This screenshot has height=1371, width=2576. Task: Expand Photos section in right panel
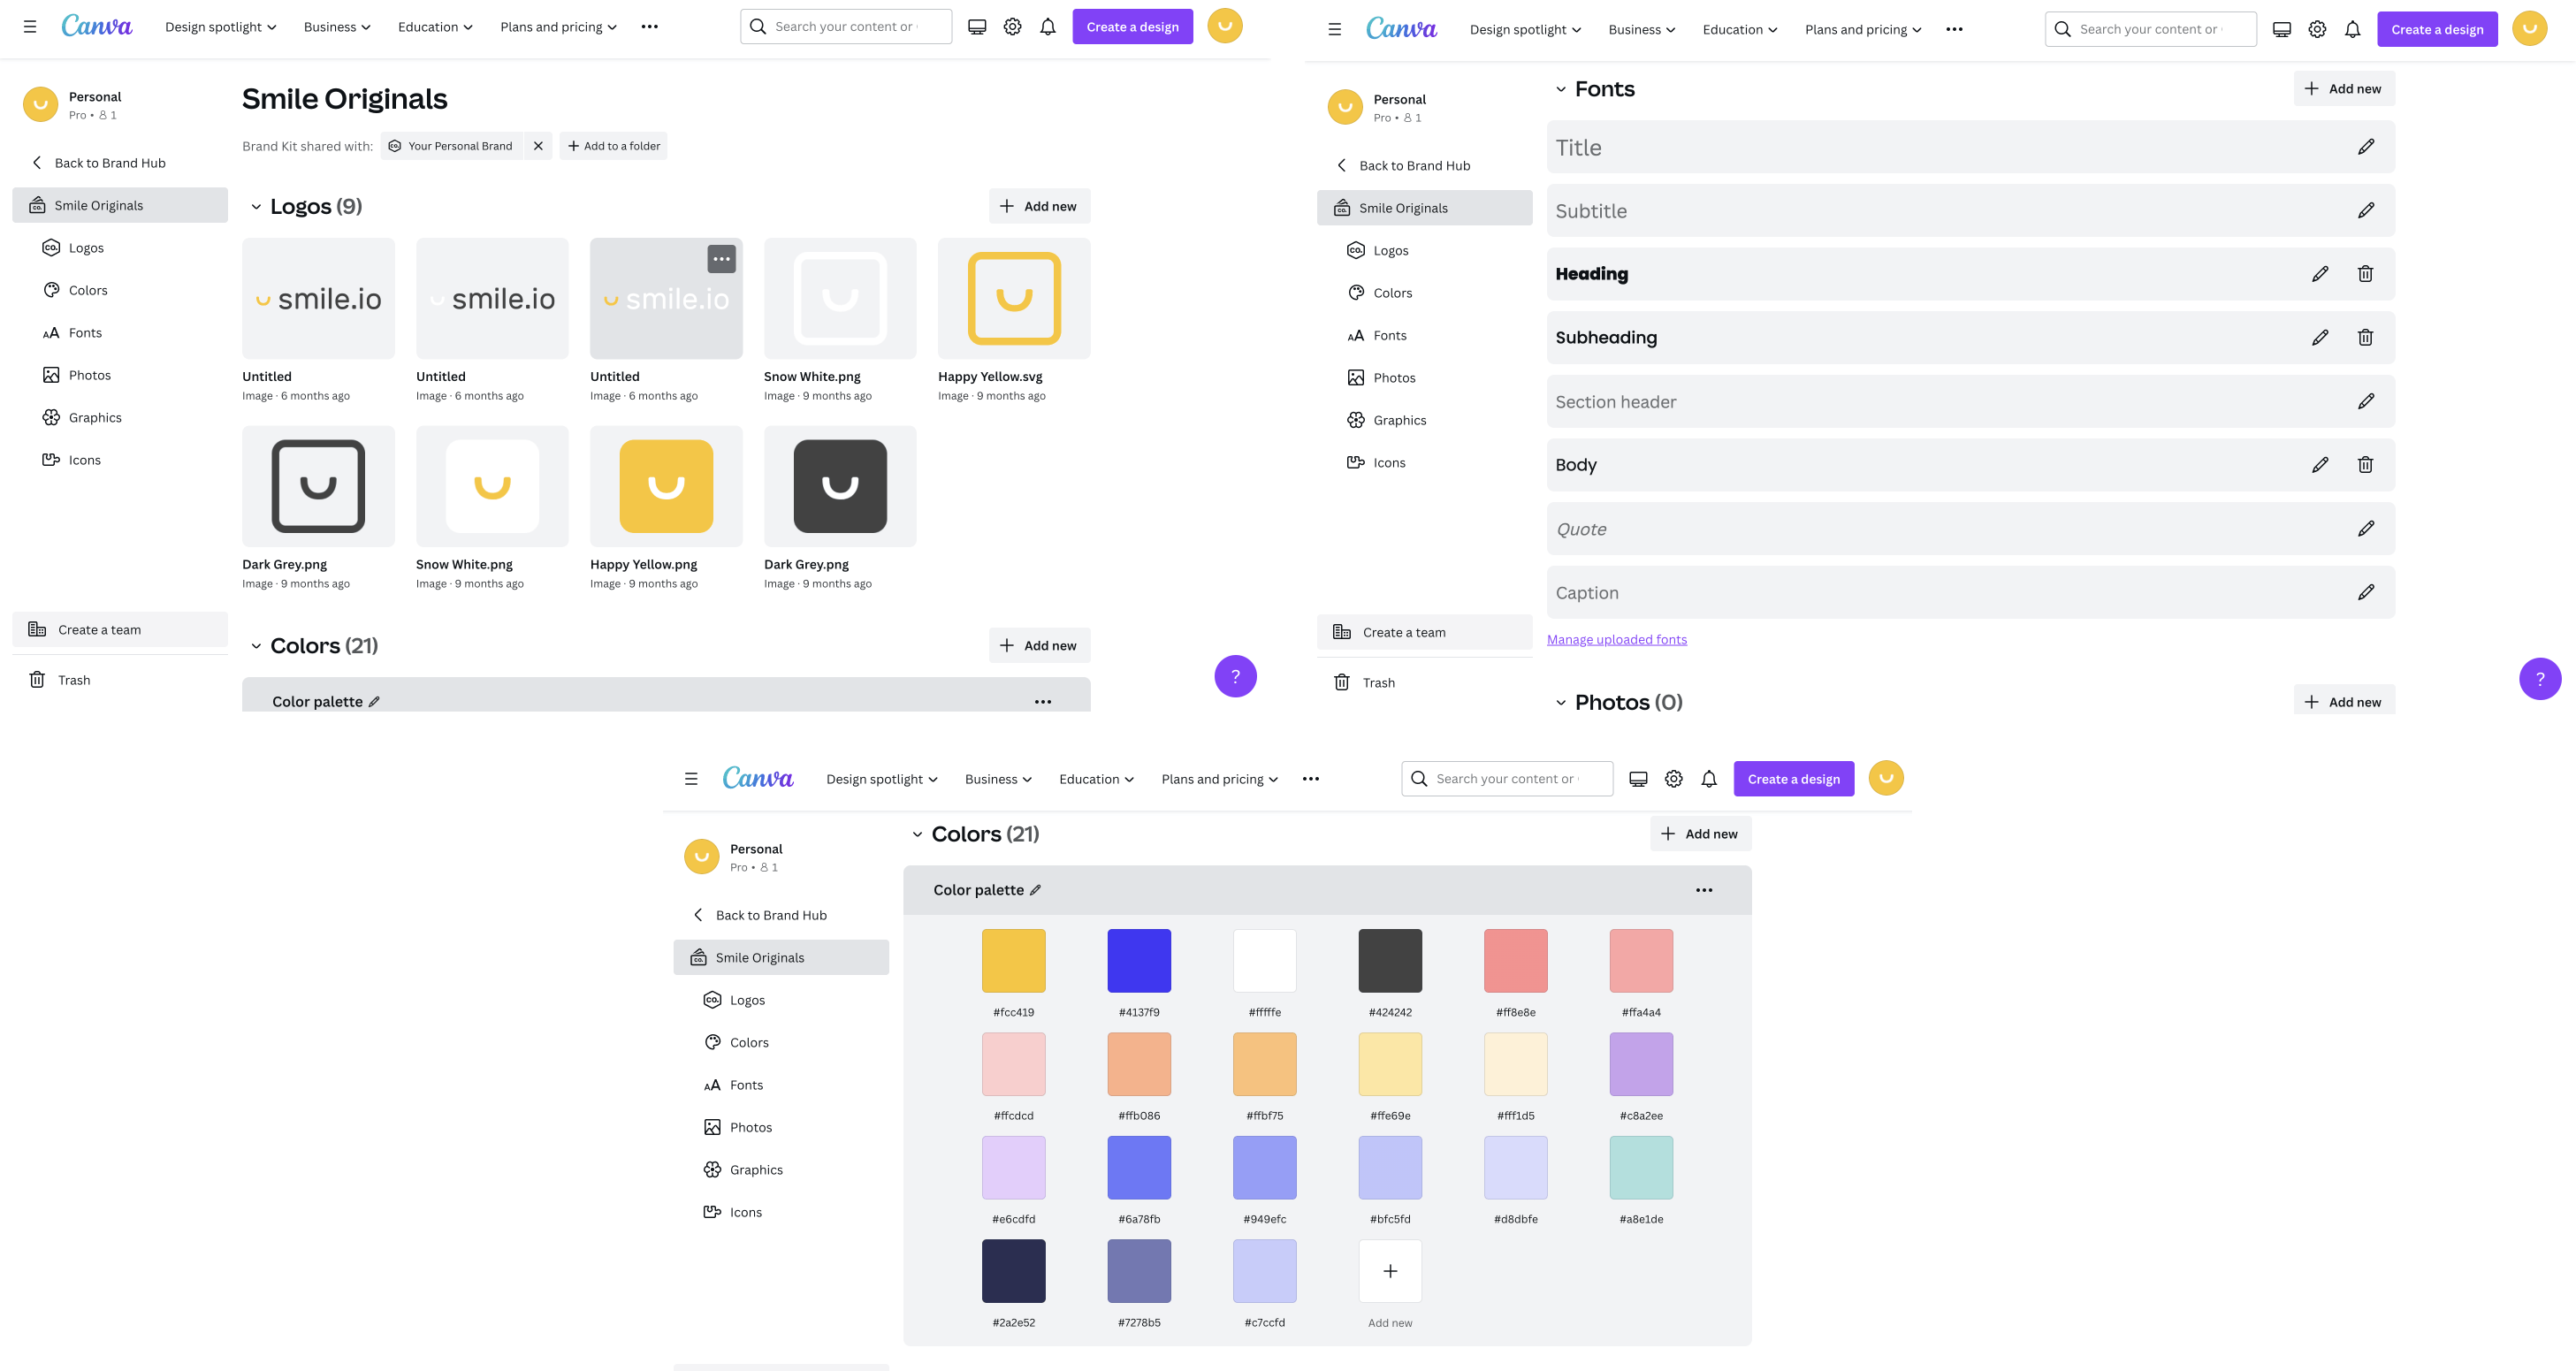click(x=1556, y=700)
